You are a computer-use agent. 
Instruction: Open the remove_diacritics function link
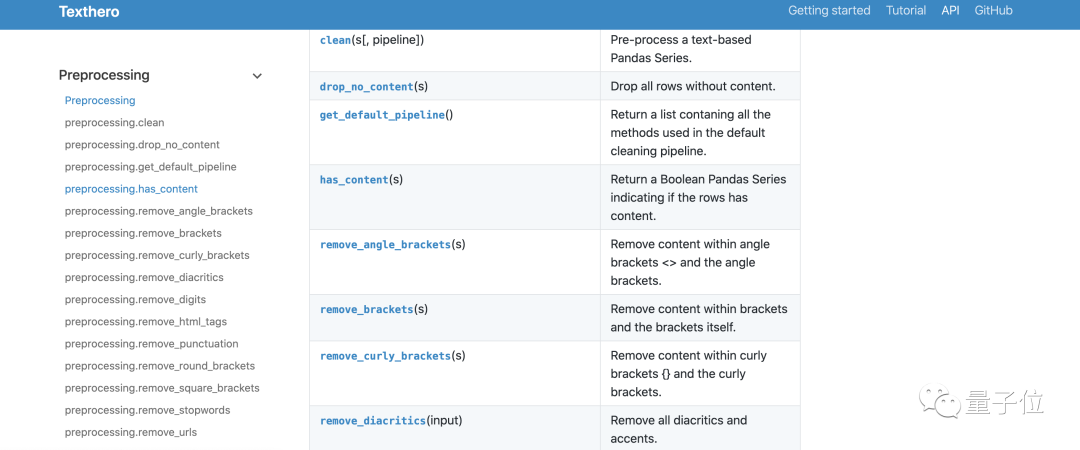pos(372,421)
